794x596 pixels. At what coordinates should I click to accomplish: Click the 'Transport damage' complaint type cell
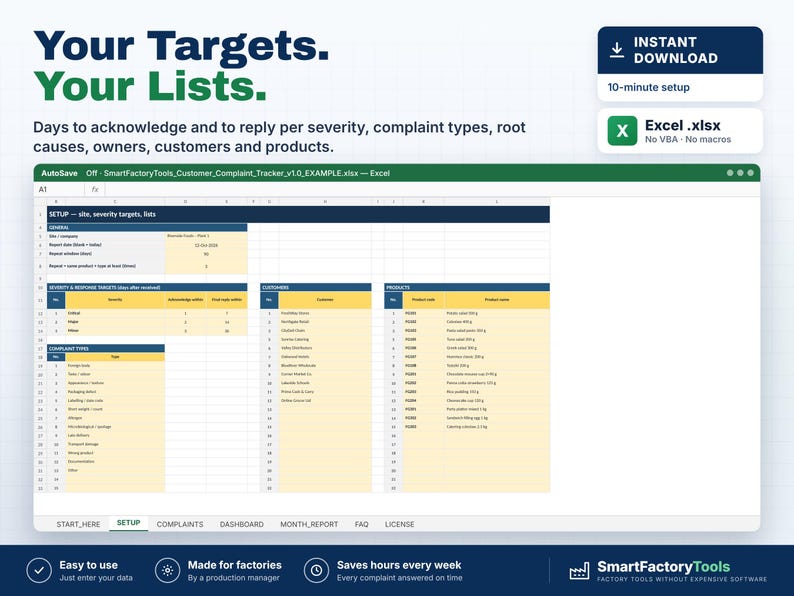(x=115, y=444)
